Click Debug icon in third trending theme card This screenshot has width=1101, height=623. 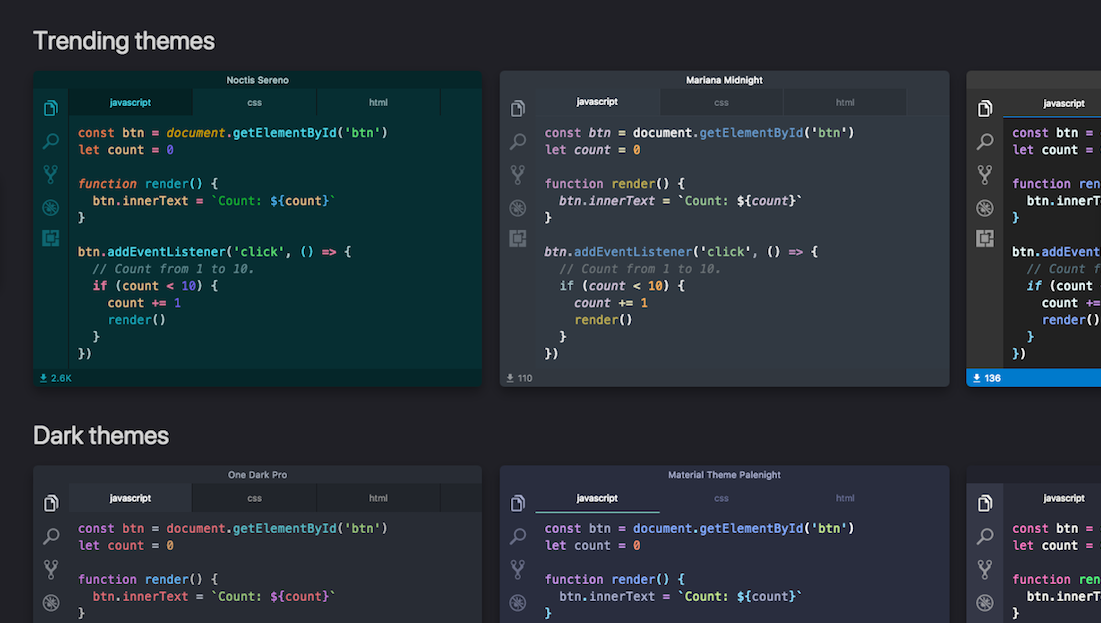[x=985, y=207]
